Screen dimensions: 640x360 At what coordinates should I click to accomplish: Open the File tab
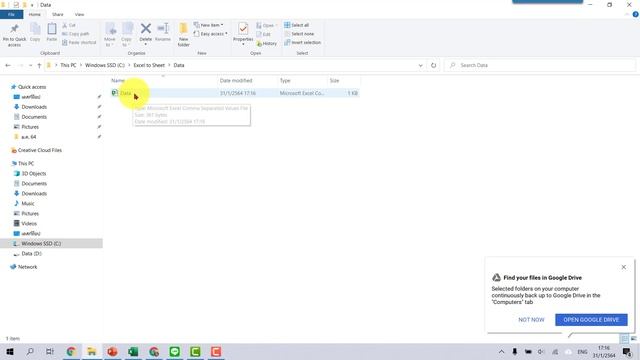click(x=11, y=14)
